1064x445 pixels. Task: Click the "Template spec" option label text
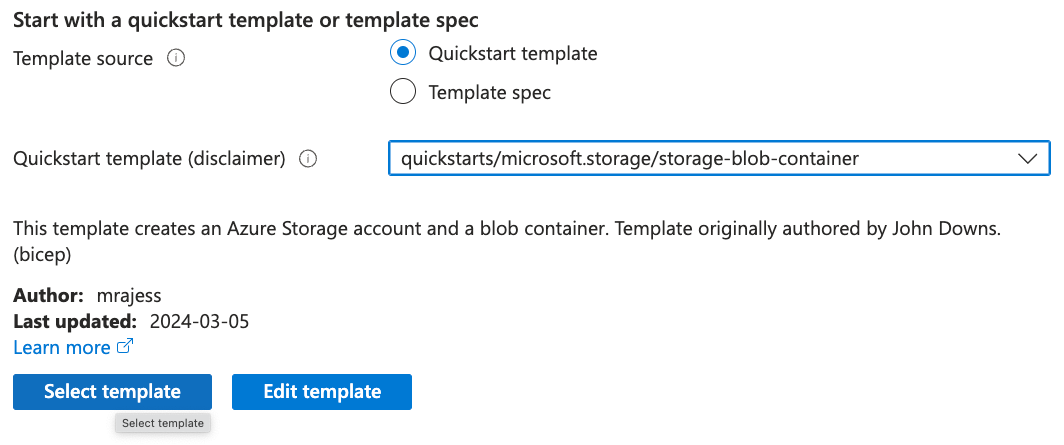pos(489,92)
